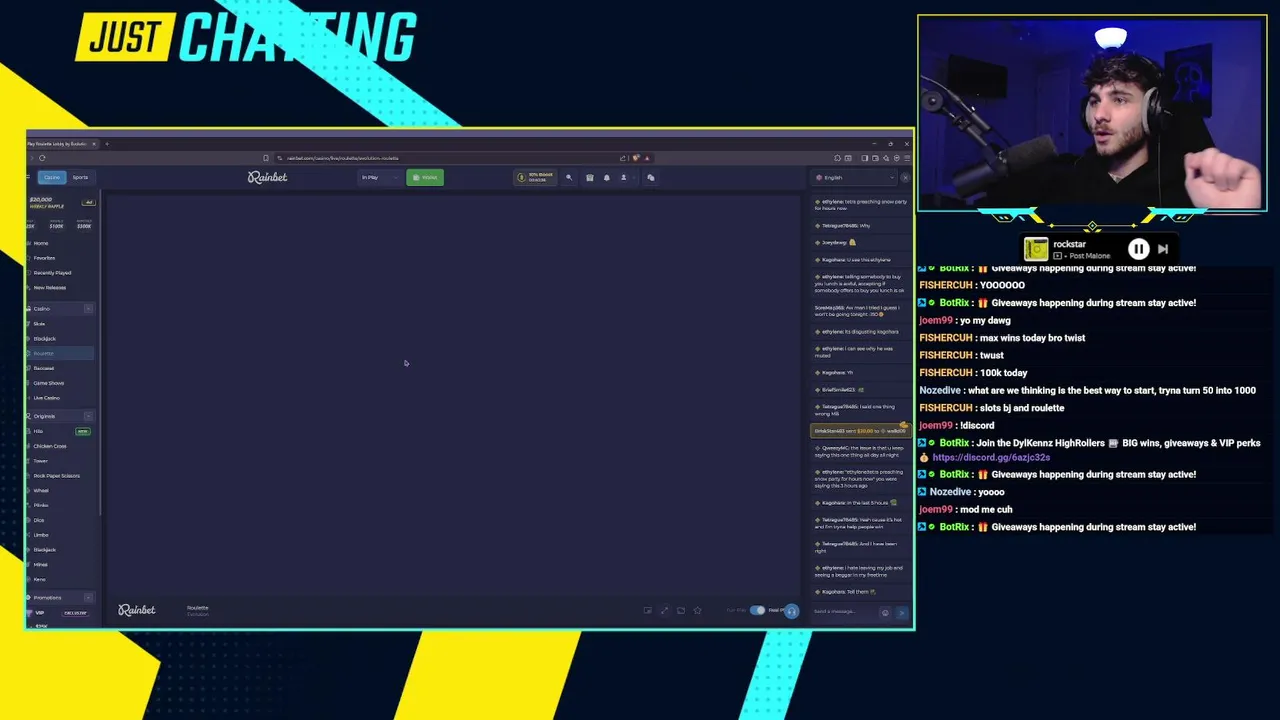The width and height of the screenshot is (1280, 720).
Task: Open the support headset button
Action: pyautogui.click(x=791, y=611)
